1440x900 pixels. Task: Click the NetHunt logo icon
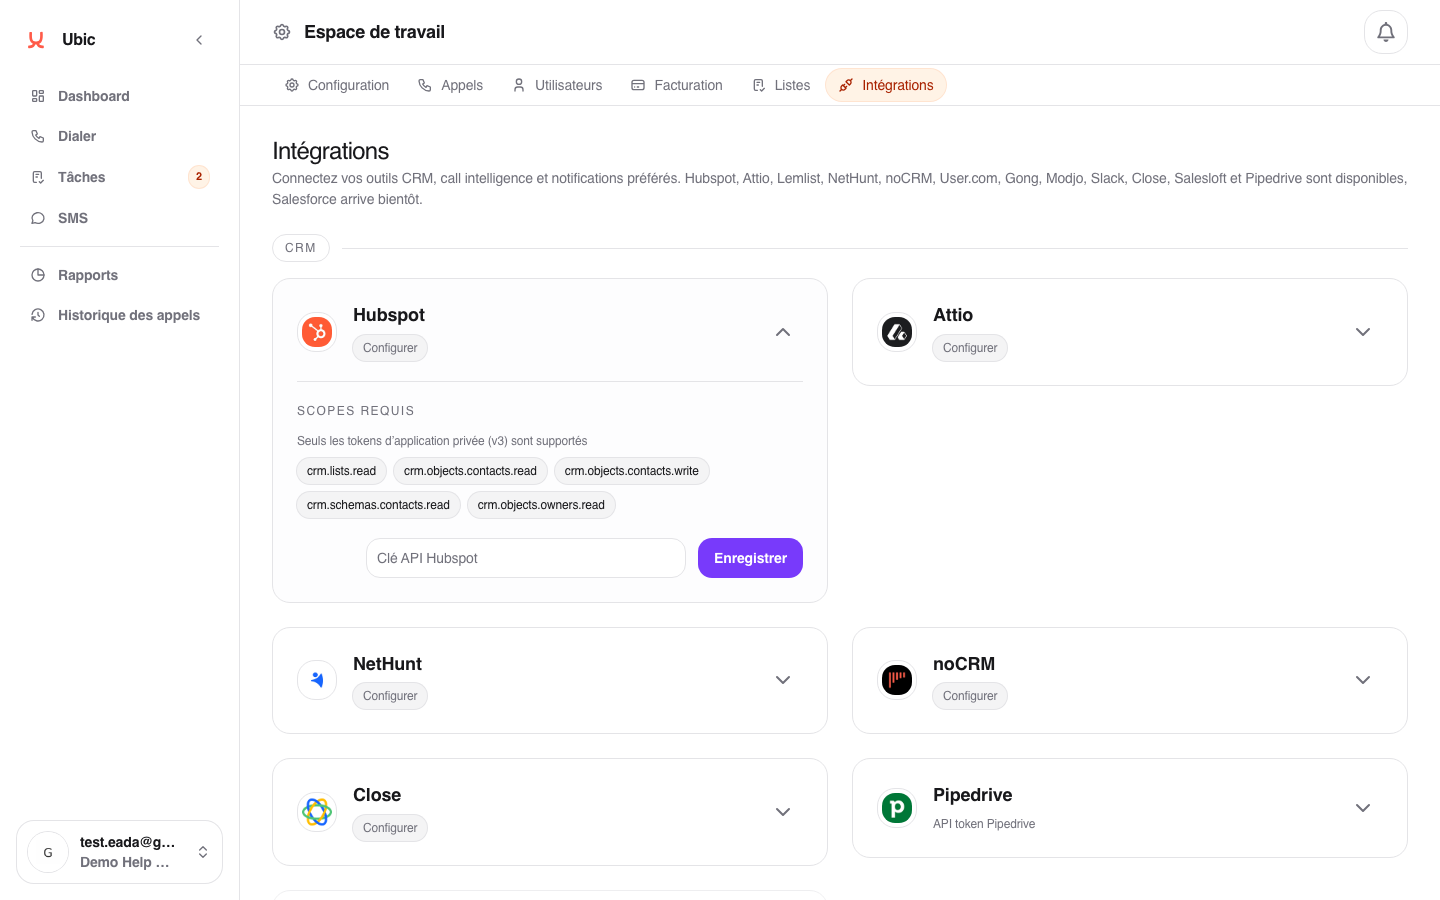[317, 680]
